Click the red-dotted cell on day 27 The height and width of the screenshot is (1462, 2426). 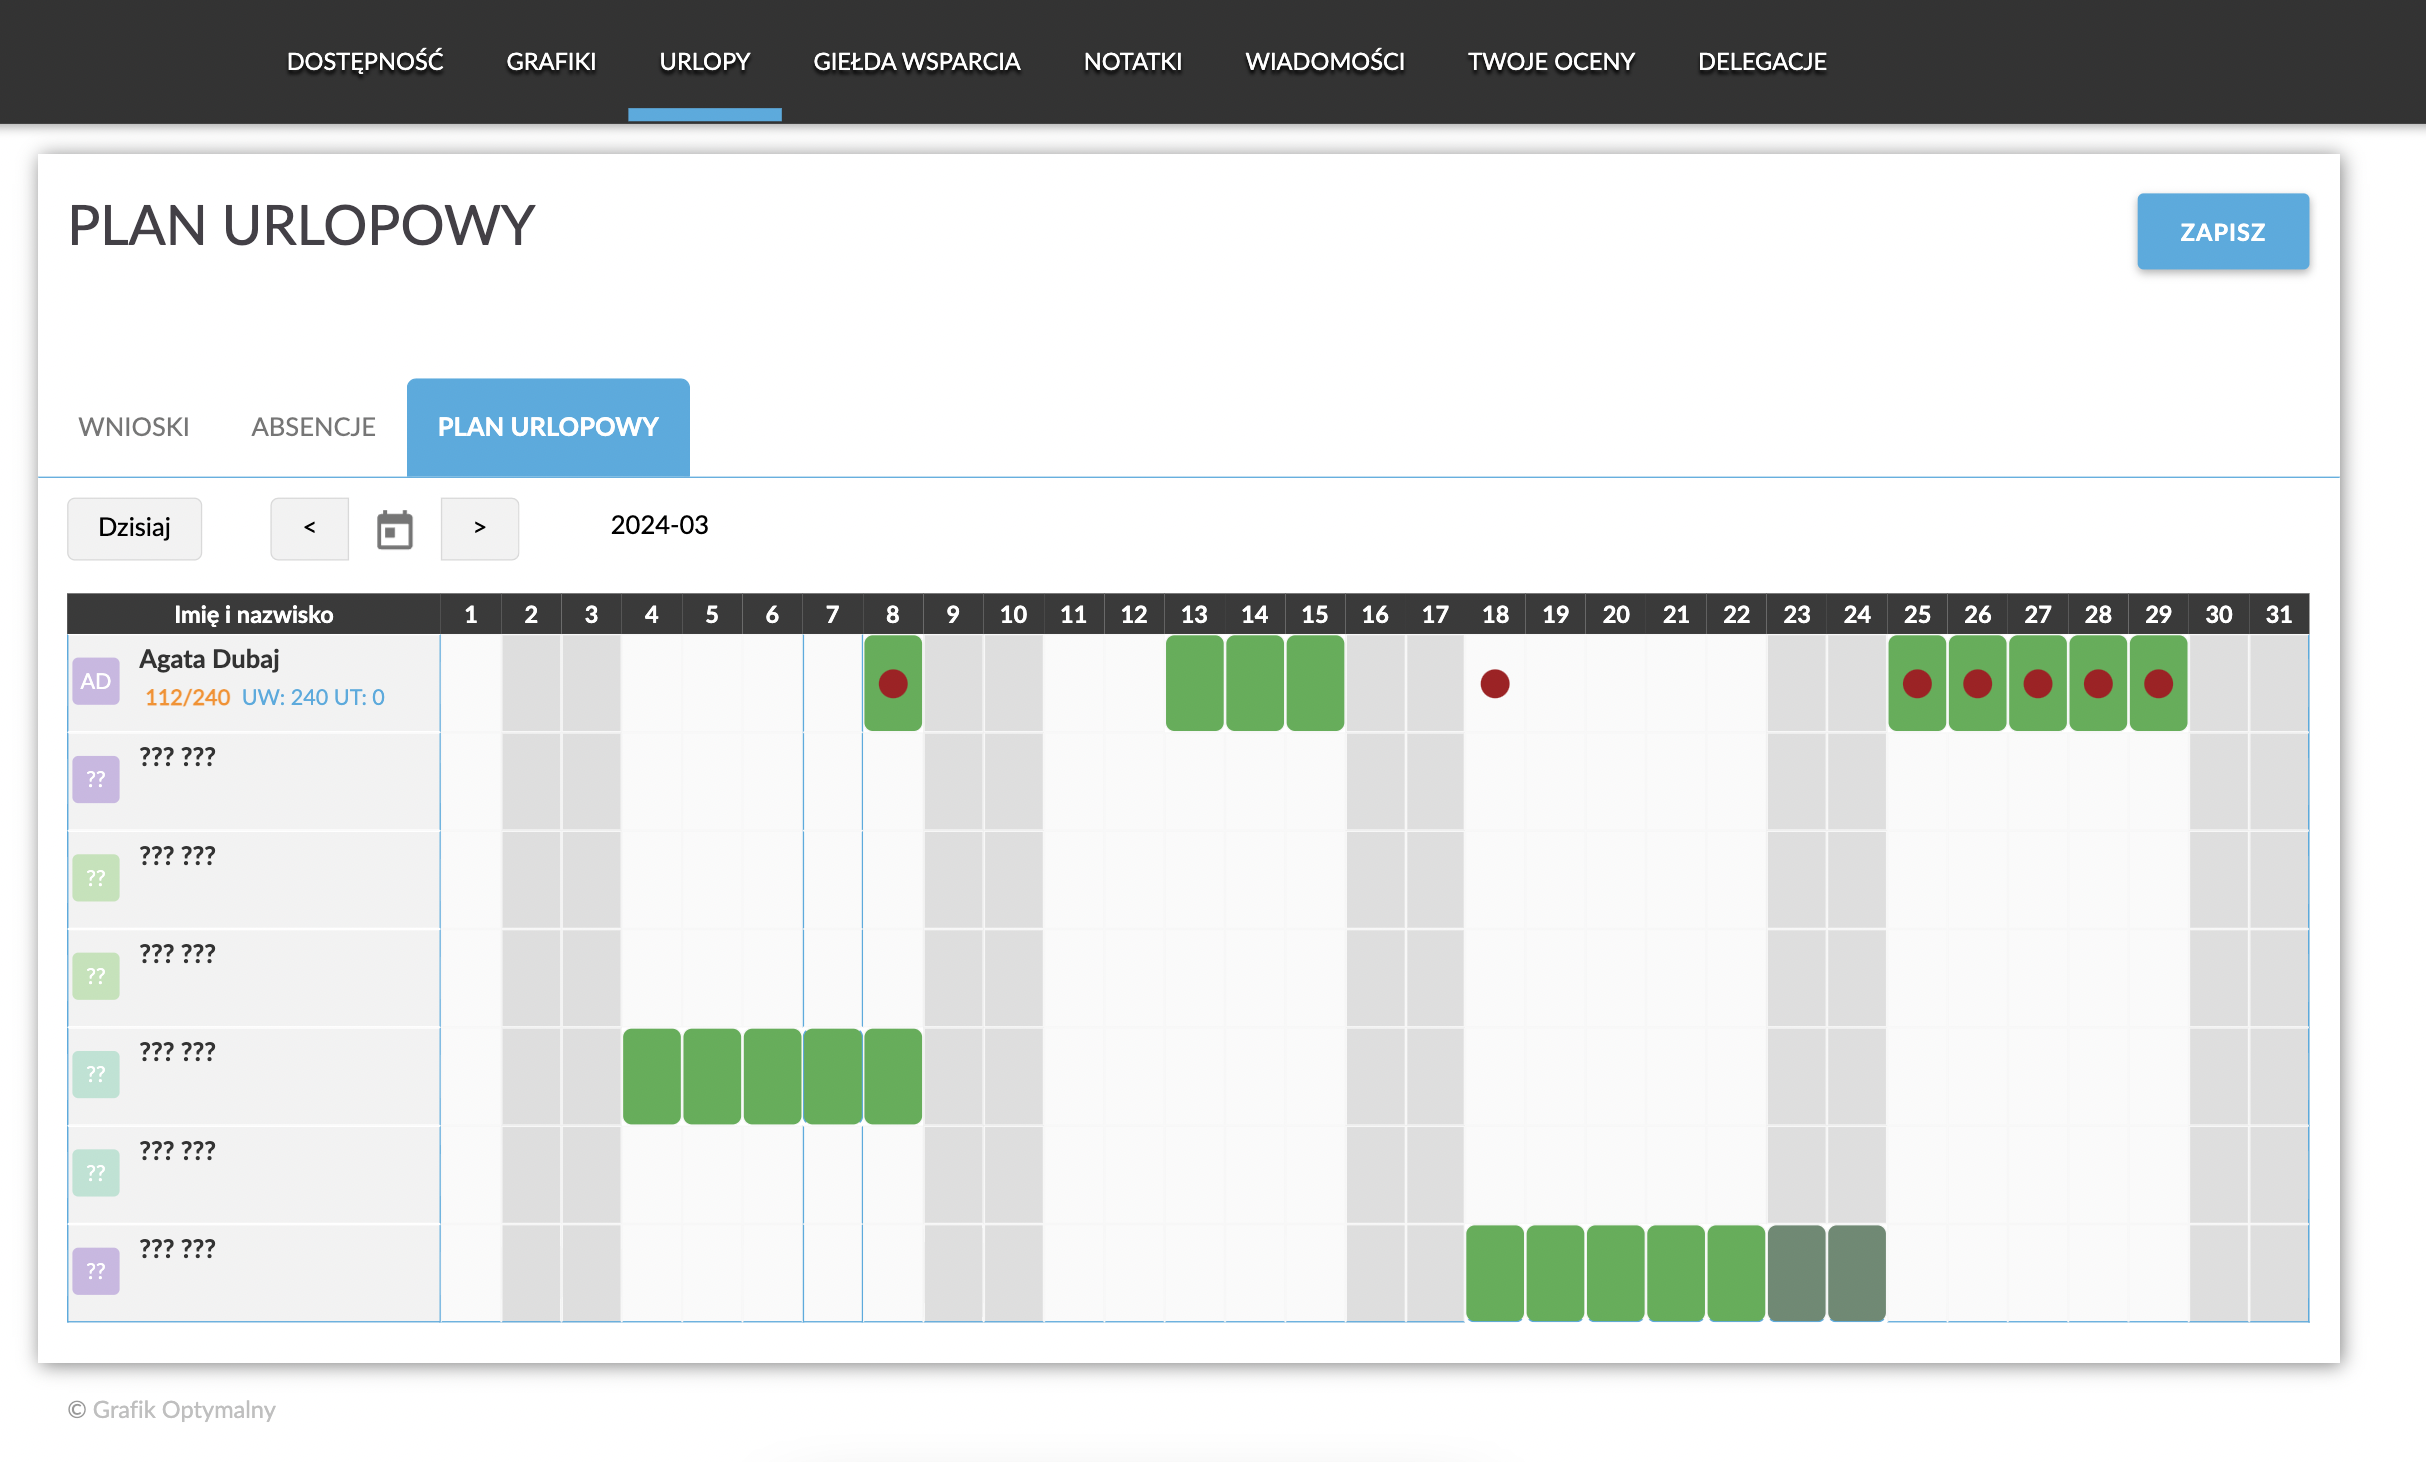pyautogui.click(x=2037, y=684)
